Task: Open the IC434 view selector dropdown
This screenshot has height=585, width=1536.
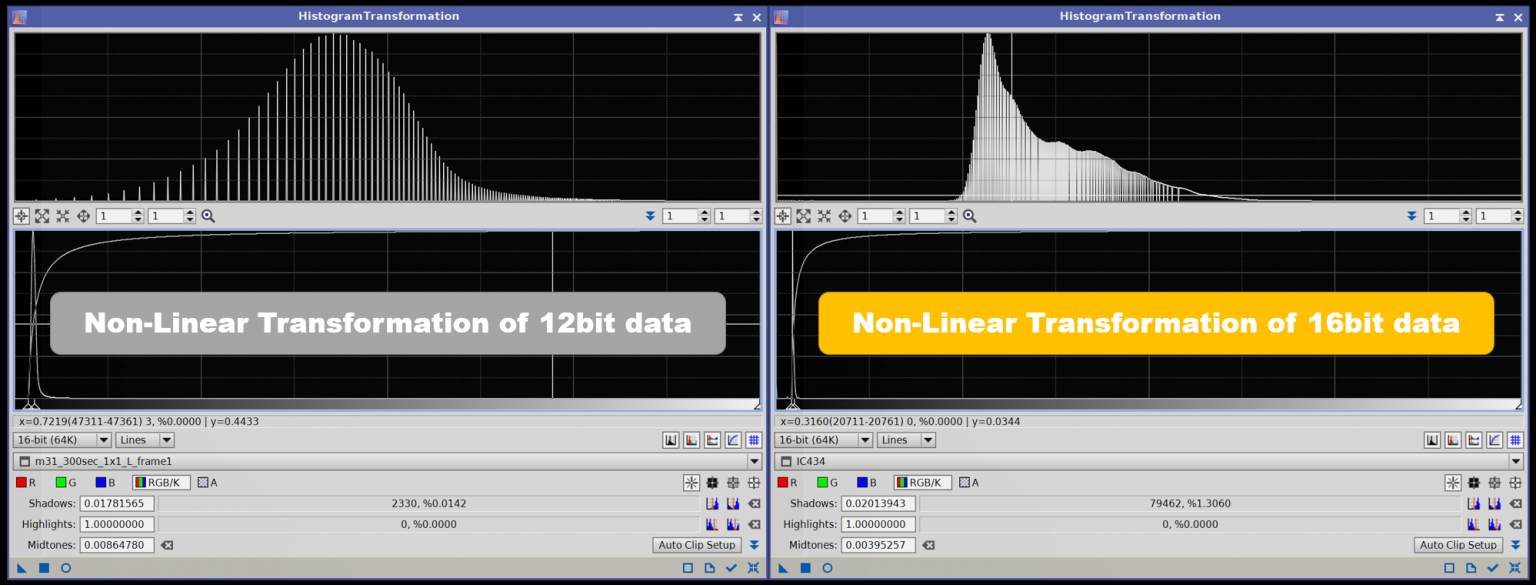Action: (x=1515, y=461)
